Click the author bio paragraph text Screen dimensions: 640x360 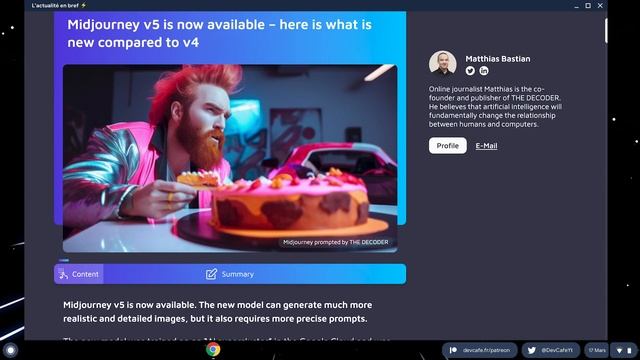pos(495,107)
